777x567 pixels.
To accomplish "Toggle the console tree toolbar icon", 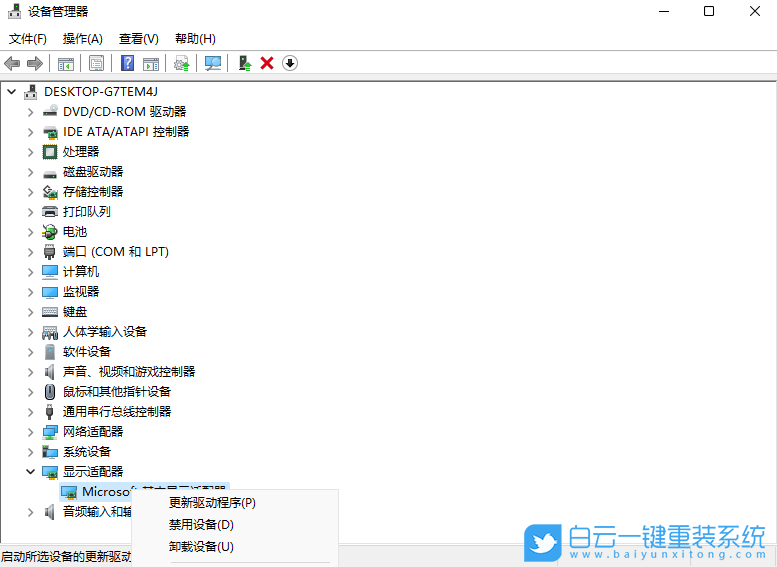I will tap(65, 63).
